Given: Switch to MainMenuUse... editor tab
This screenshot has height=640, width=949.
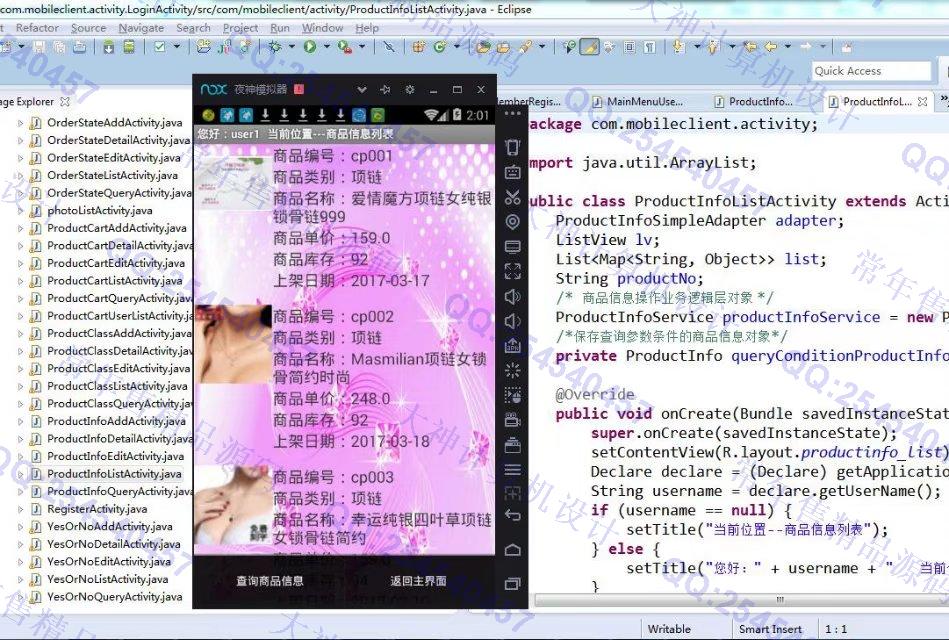Looking at the screenshot, I should pyautogui.click(x=638, y=102).
